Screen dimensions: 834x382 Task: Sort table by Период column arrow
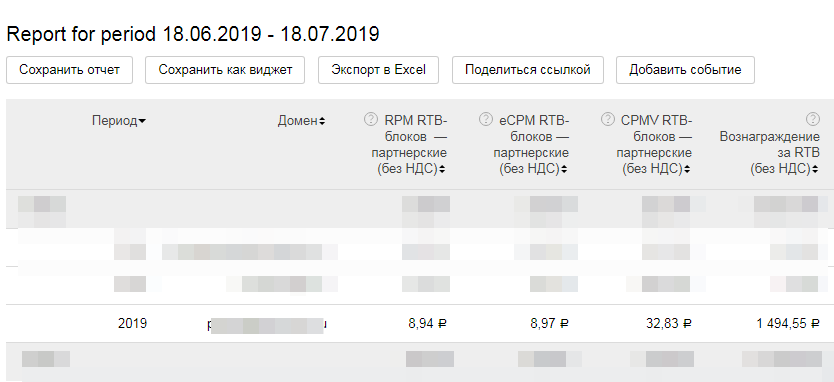pos(142,122)
